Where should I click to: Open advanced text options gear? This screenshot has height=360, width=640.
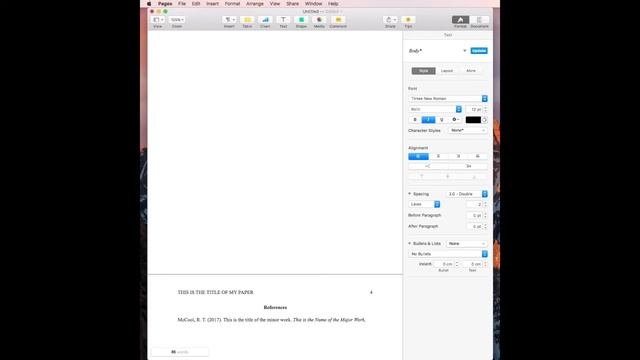point(455,120)
